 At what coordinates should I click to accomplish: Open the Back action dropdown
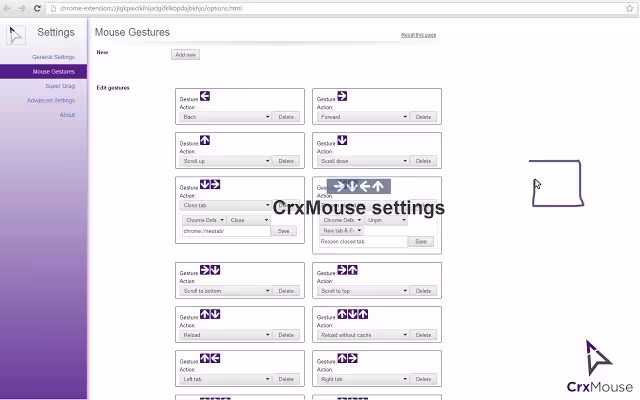tap(225, 117)
